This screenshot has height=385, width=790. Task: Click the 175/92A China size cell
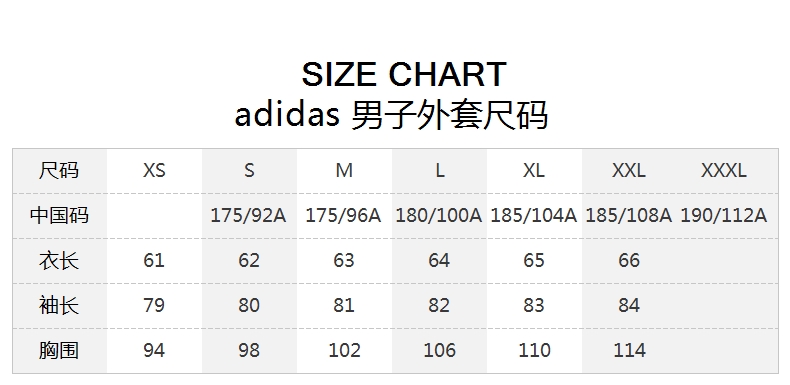point(248,216)
